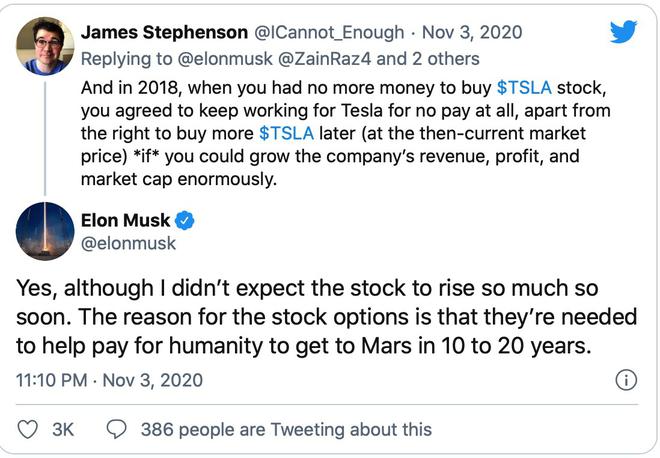Open Elon Musk's rocket profile picture
This screenshot has height=458, width=660.
click(44, 231)
